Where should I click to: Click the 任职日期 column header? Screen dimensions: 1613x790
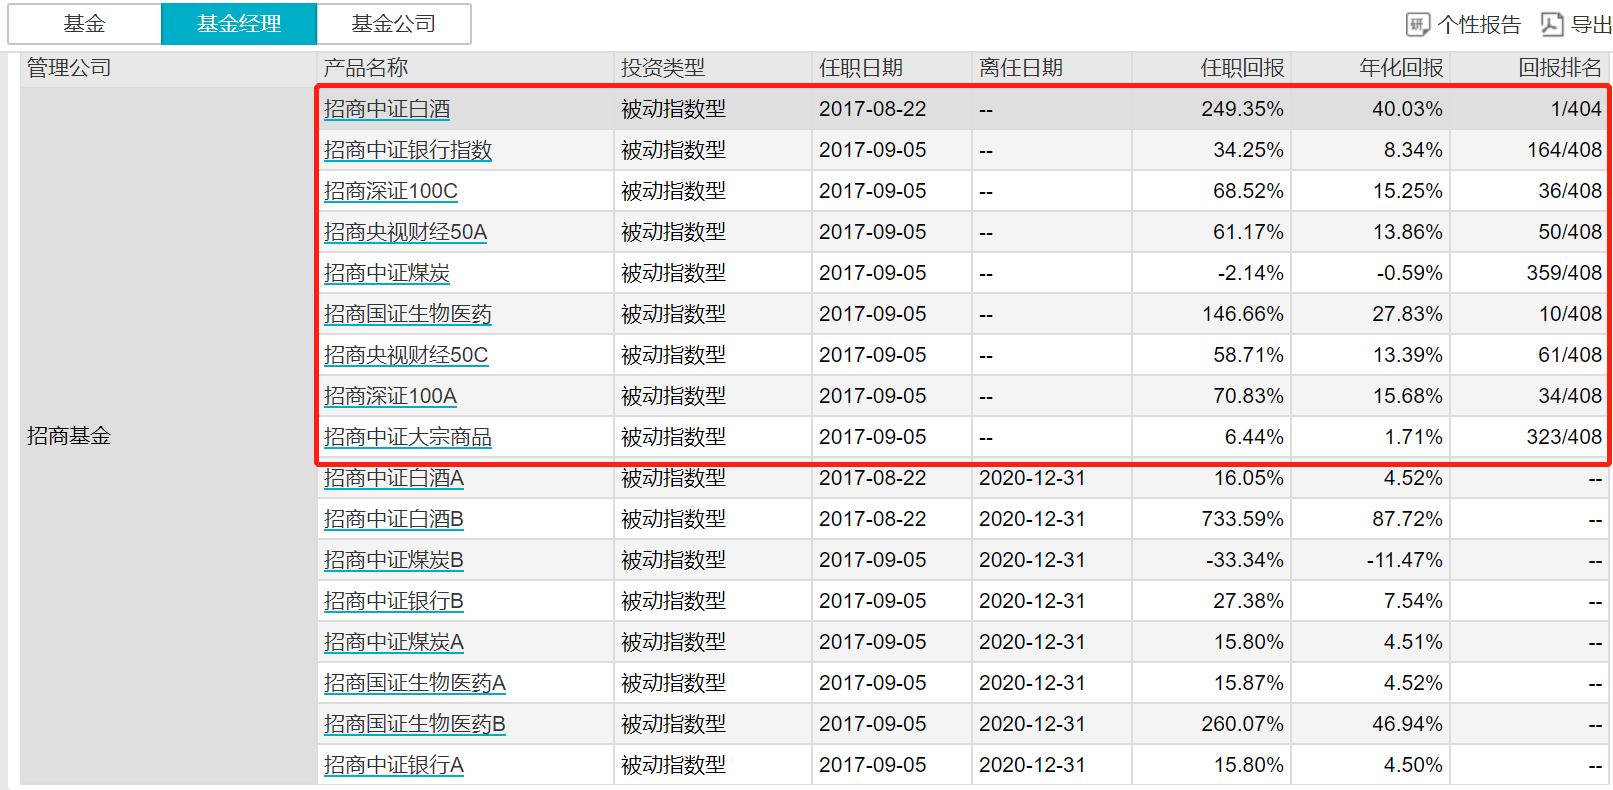click(861, 68)
